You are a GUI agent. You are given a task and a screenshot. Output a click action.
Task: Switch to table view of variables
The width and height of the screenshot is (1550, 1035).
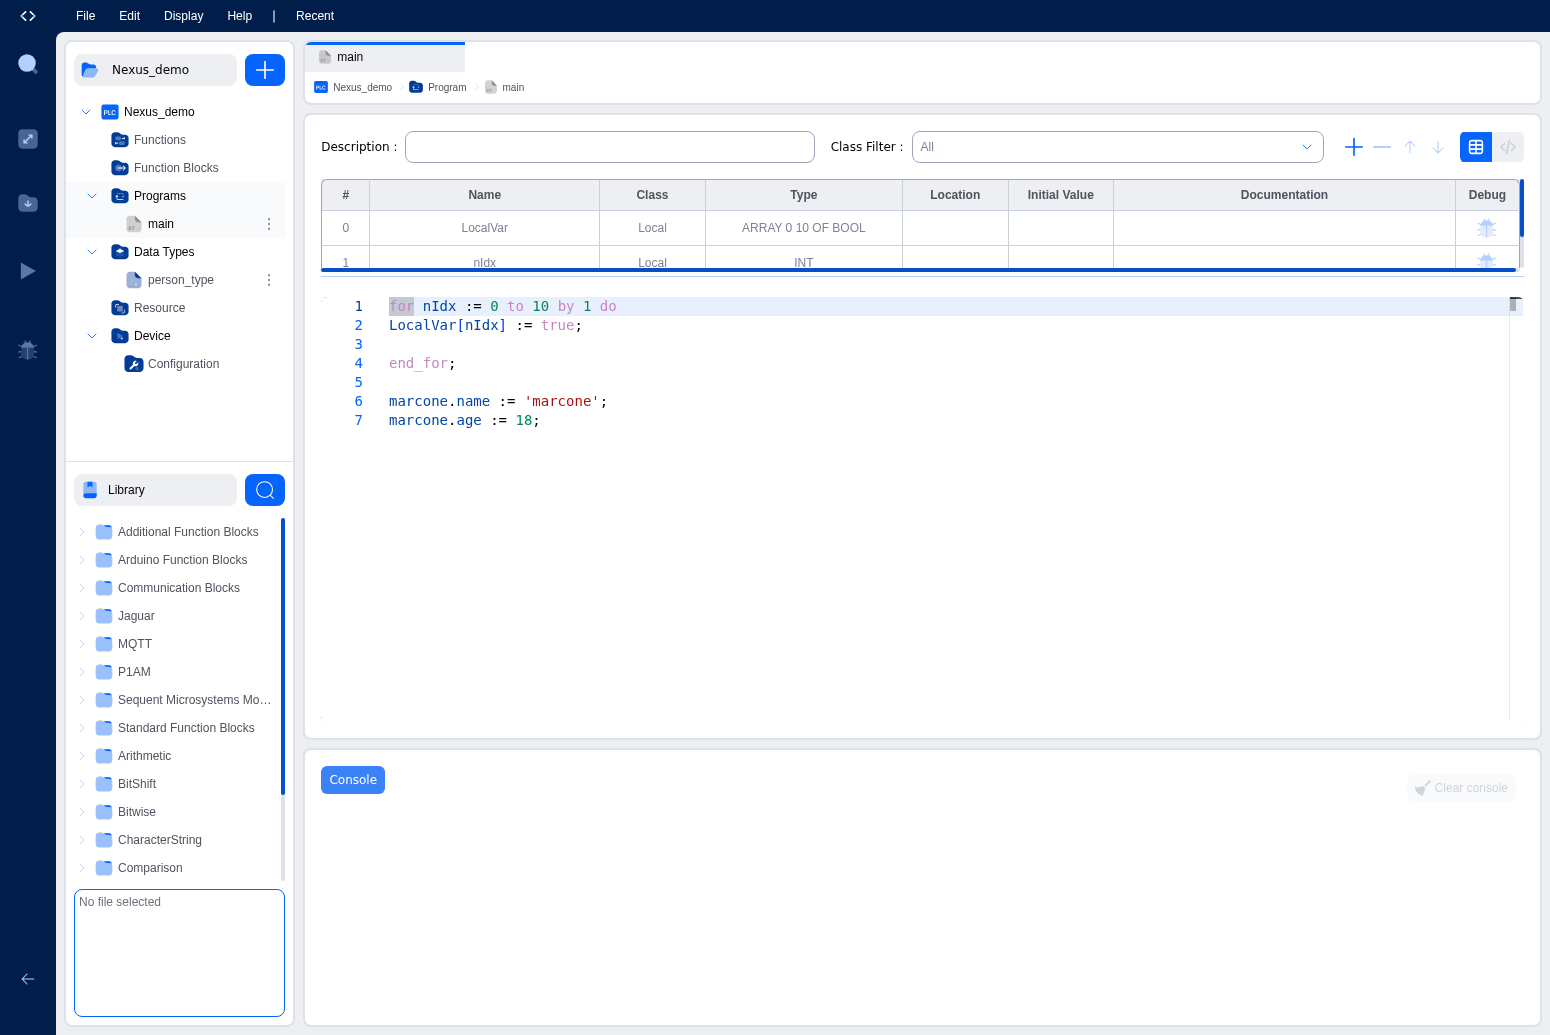pyautogui.click(x=1476, y=147)
